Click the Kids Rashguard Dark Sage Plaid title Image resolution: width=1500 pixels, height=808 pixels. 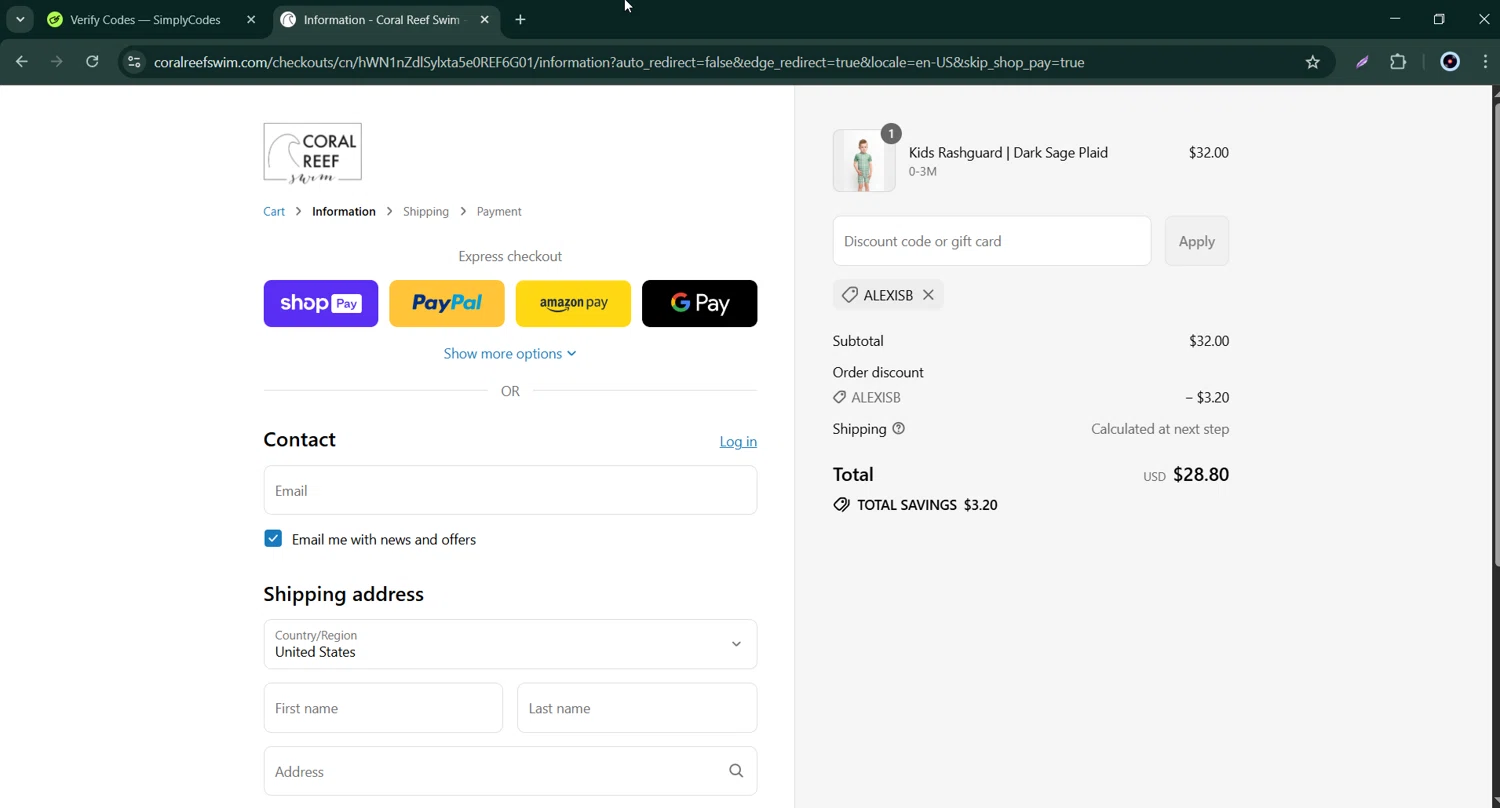1008,152
